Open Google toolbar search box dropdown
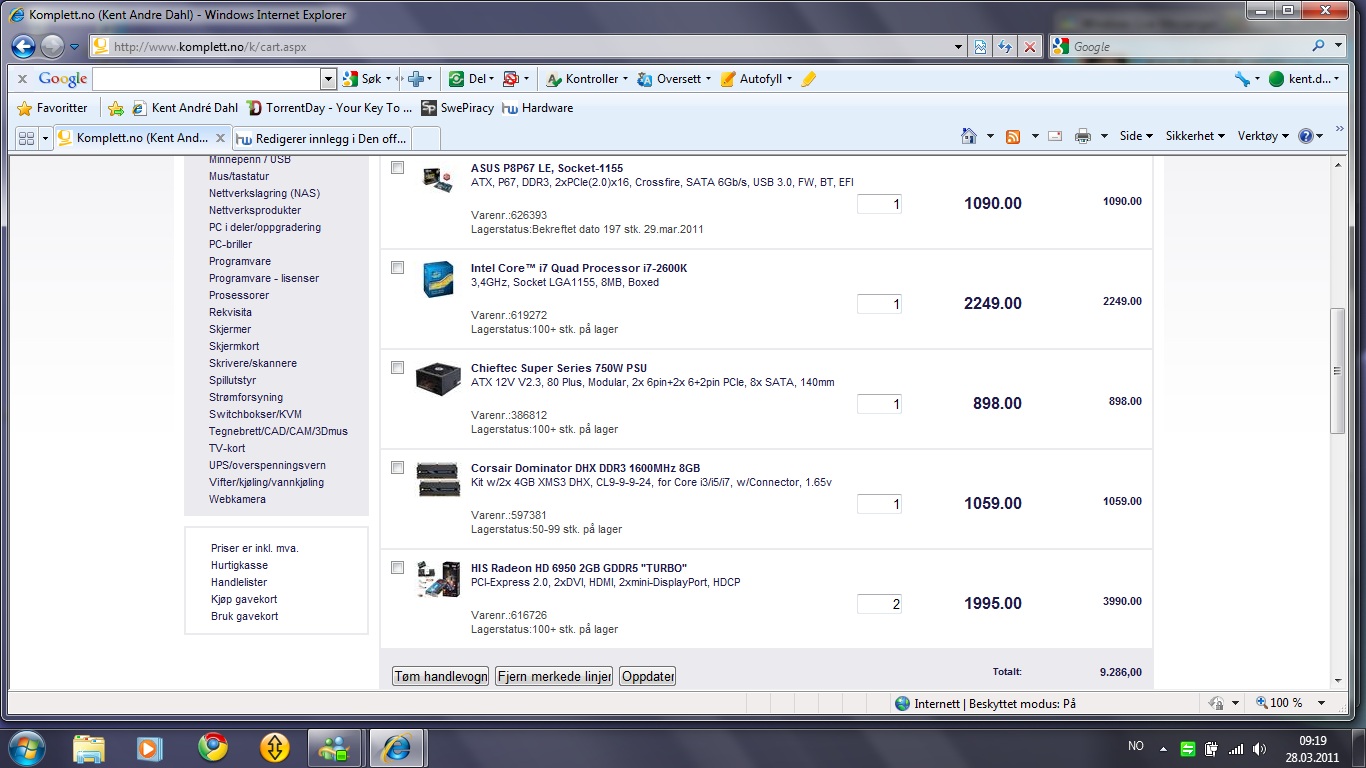This screenshot has height=768, width=1366. (x=328, y=79)
